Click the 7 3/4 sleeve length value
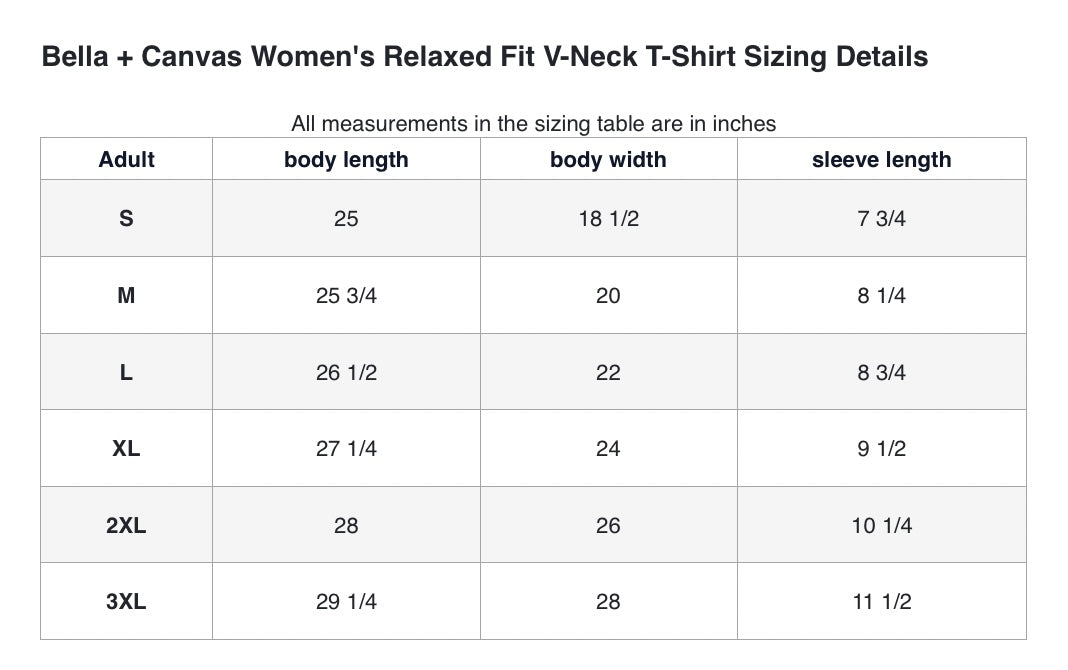Image resolution: width=1068 pixels, height=670 pixels. 881,219
